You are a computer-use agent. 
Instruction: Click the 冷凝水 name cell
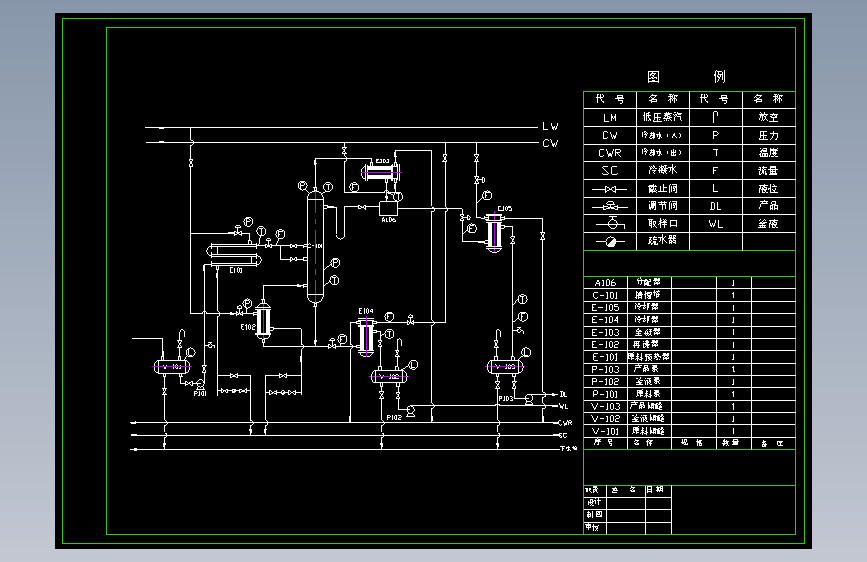662,170
